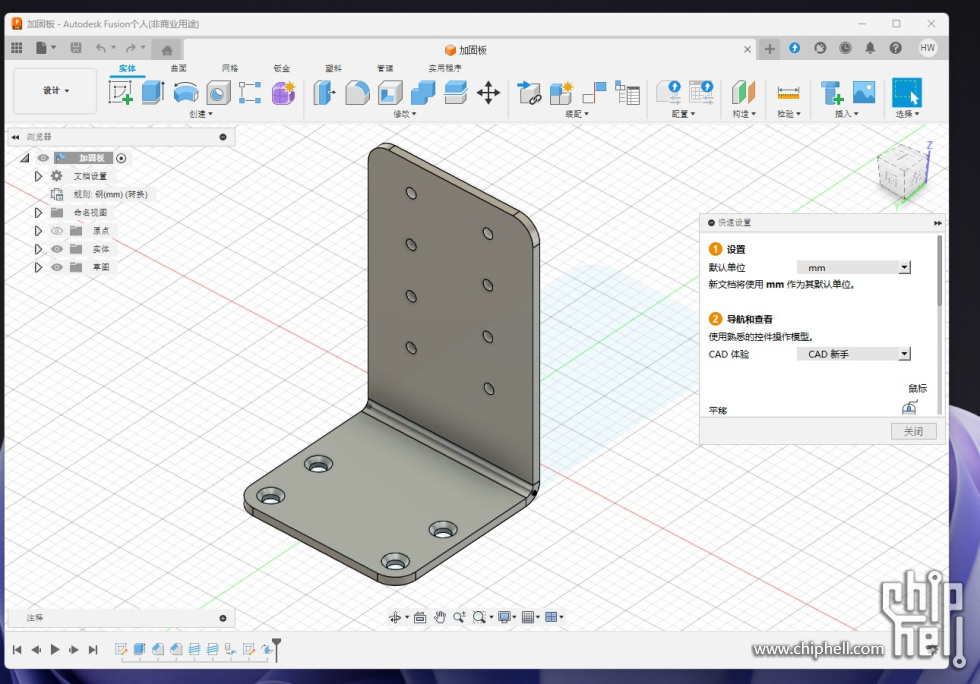Click the ViewCube in the viewport corner
This screenshot has height=684, width=980.
[903, 171]
